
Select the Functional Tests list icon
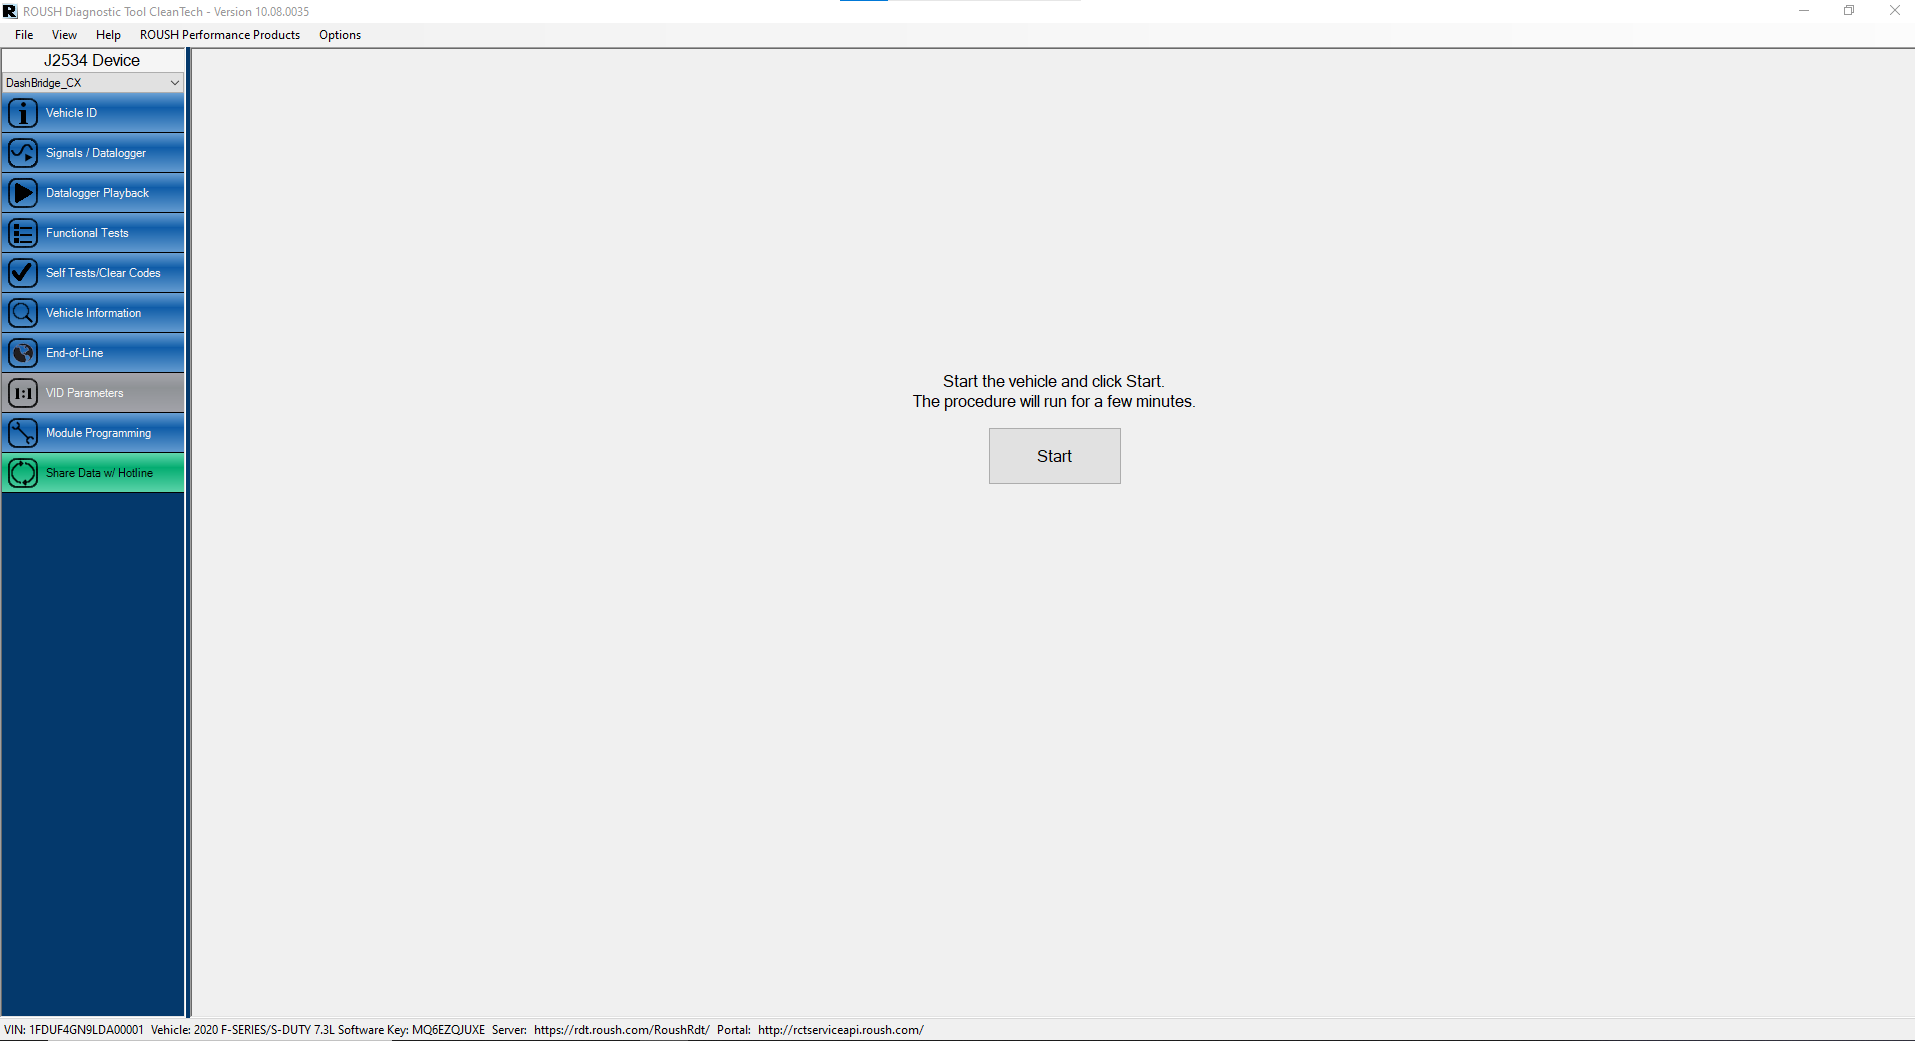(23, 232)
